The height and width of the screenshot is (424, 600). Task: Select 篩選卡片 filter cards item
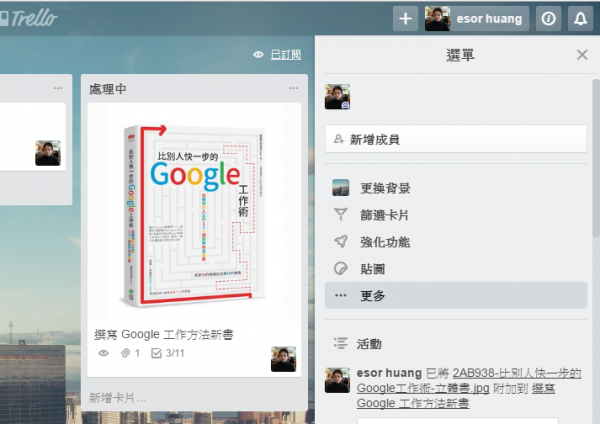456,215
